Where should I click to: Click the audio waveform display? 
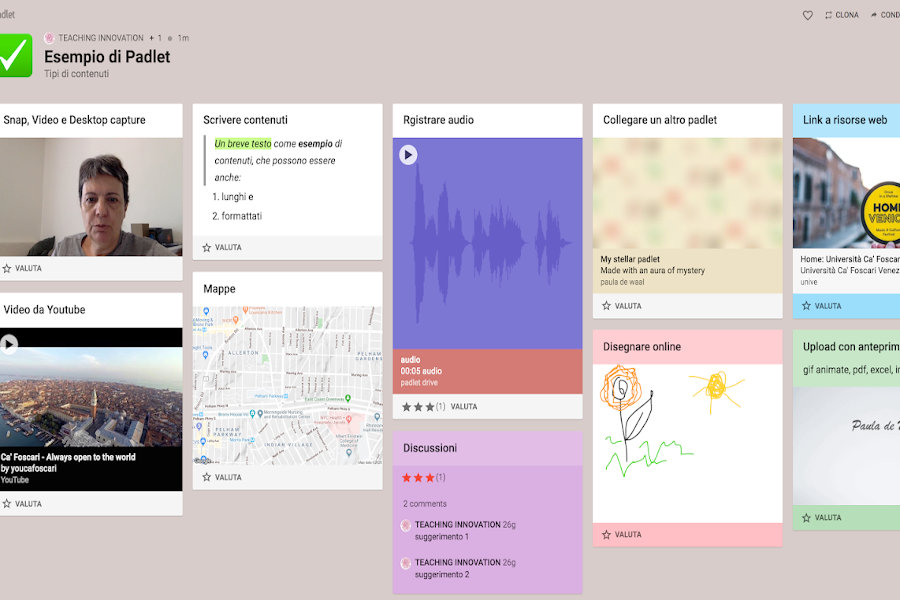[x=487, y=243]
